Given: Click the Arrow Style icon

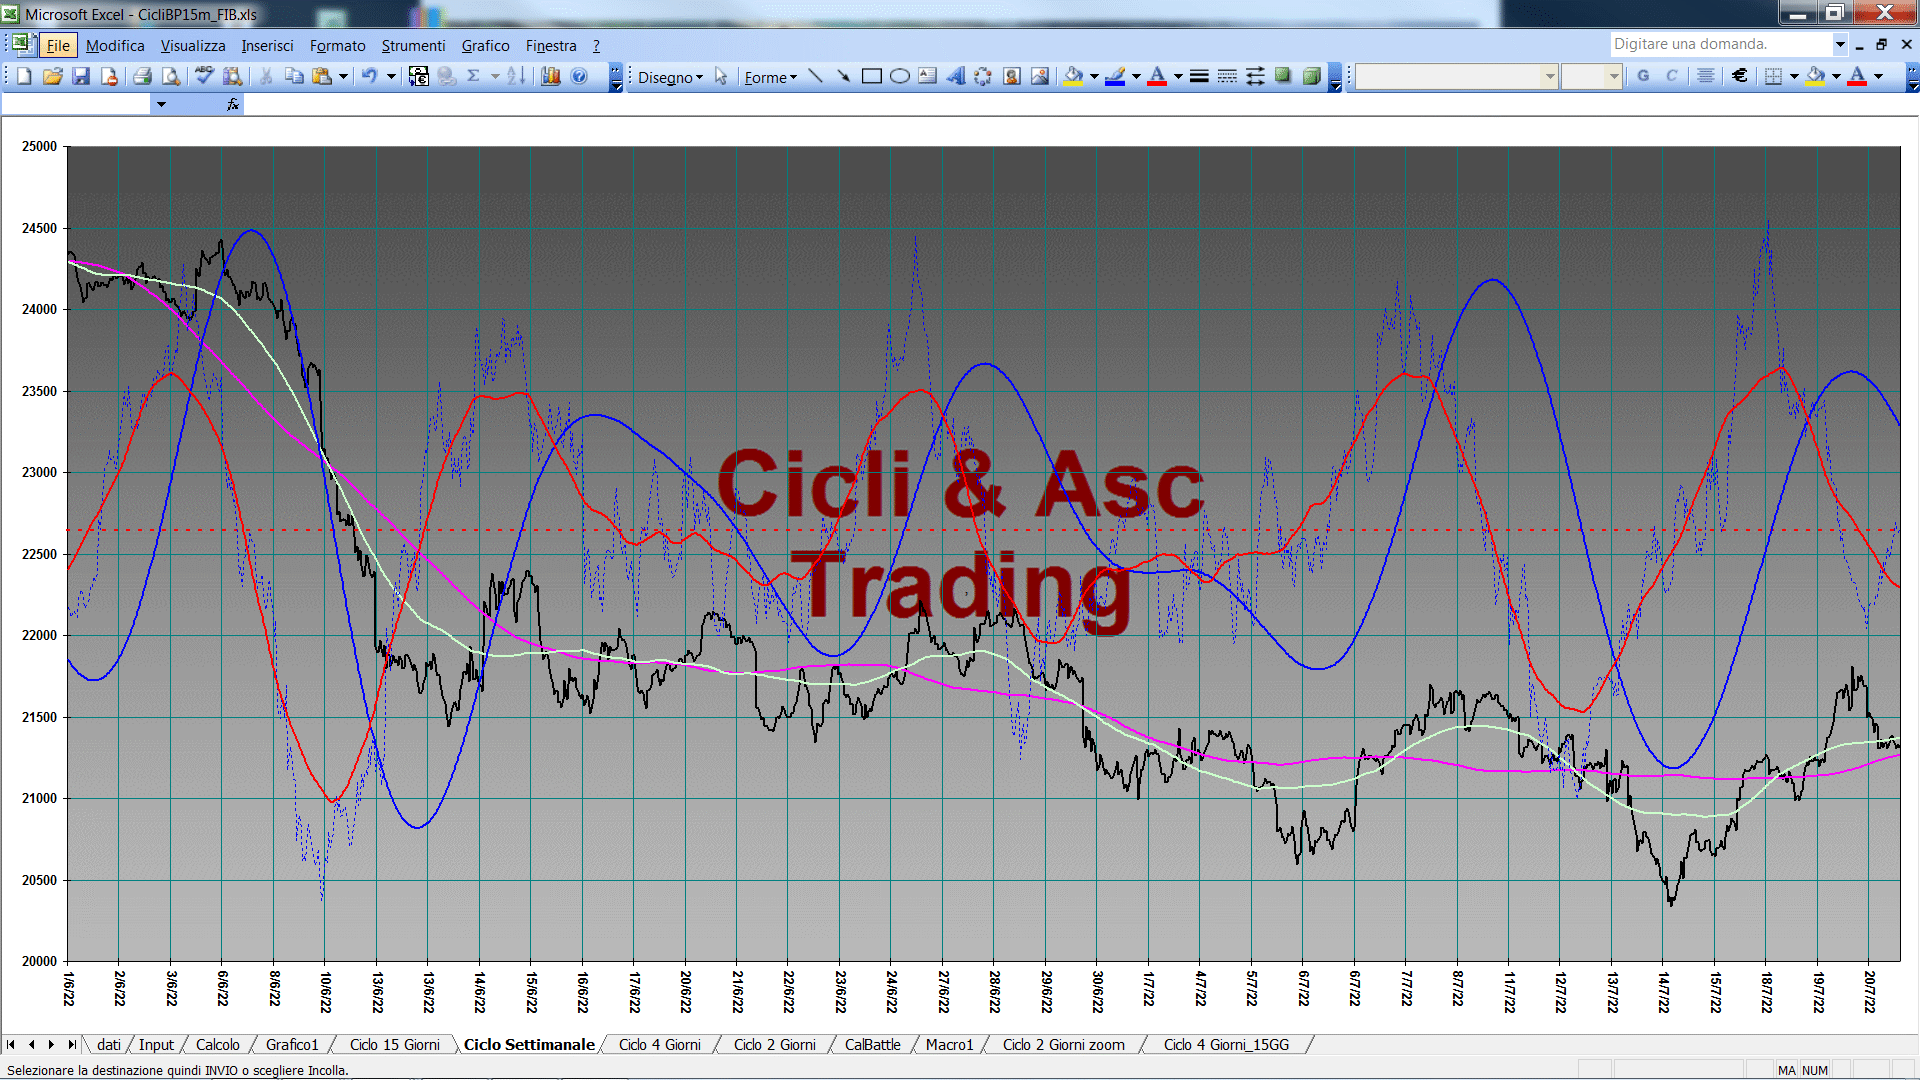Looking at the screenshot, I should [x=1255, y=76].
